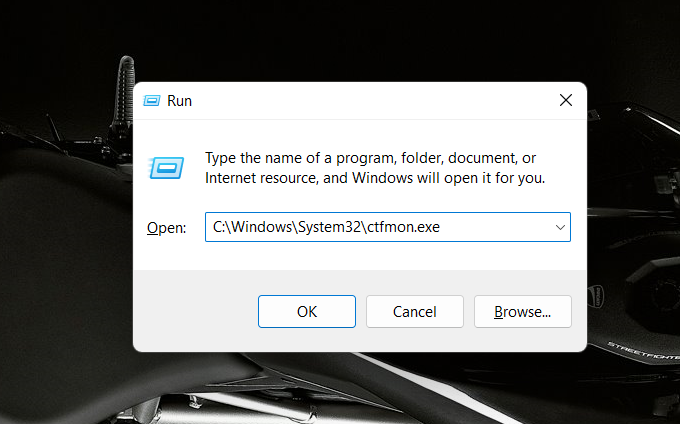Click the small Run icon in title bar

[x=152, y=101]
